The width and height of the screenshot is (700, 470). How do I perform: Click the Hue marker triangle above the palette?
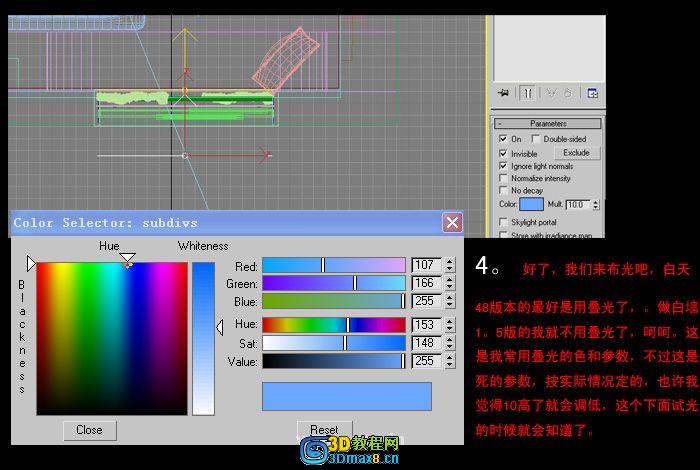[x=127, y=258]
